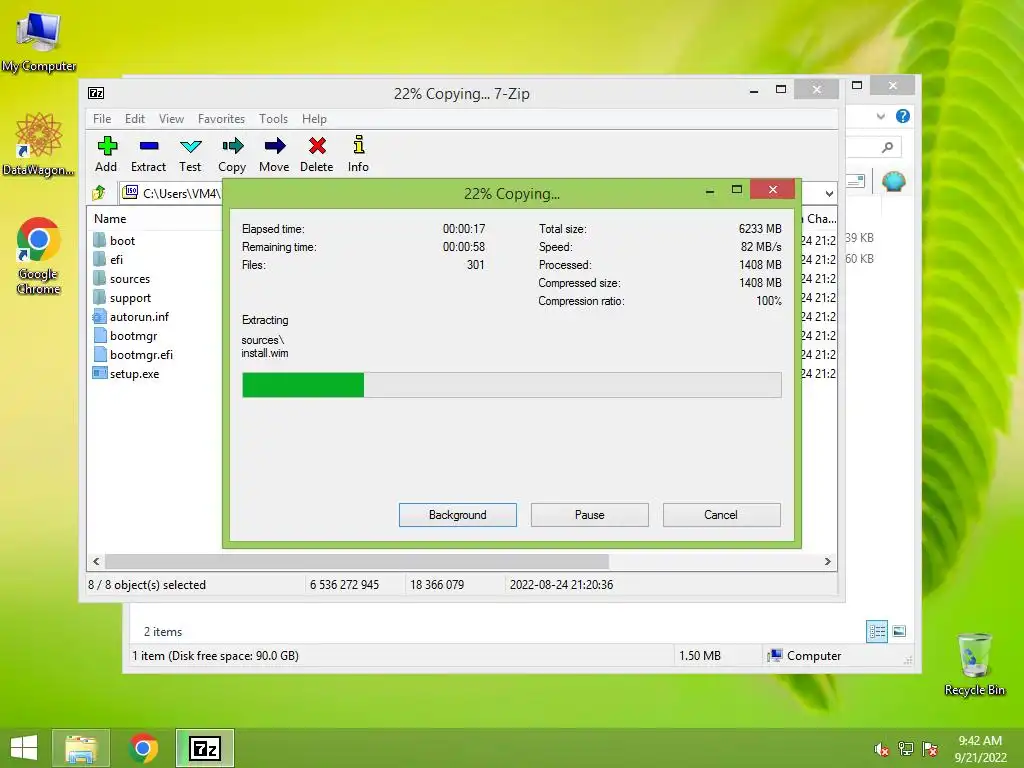Click the '6 536 272 945' status bar value
1024x768 pixels.
pyautogui.click(x=344, y=584)
